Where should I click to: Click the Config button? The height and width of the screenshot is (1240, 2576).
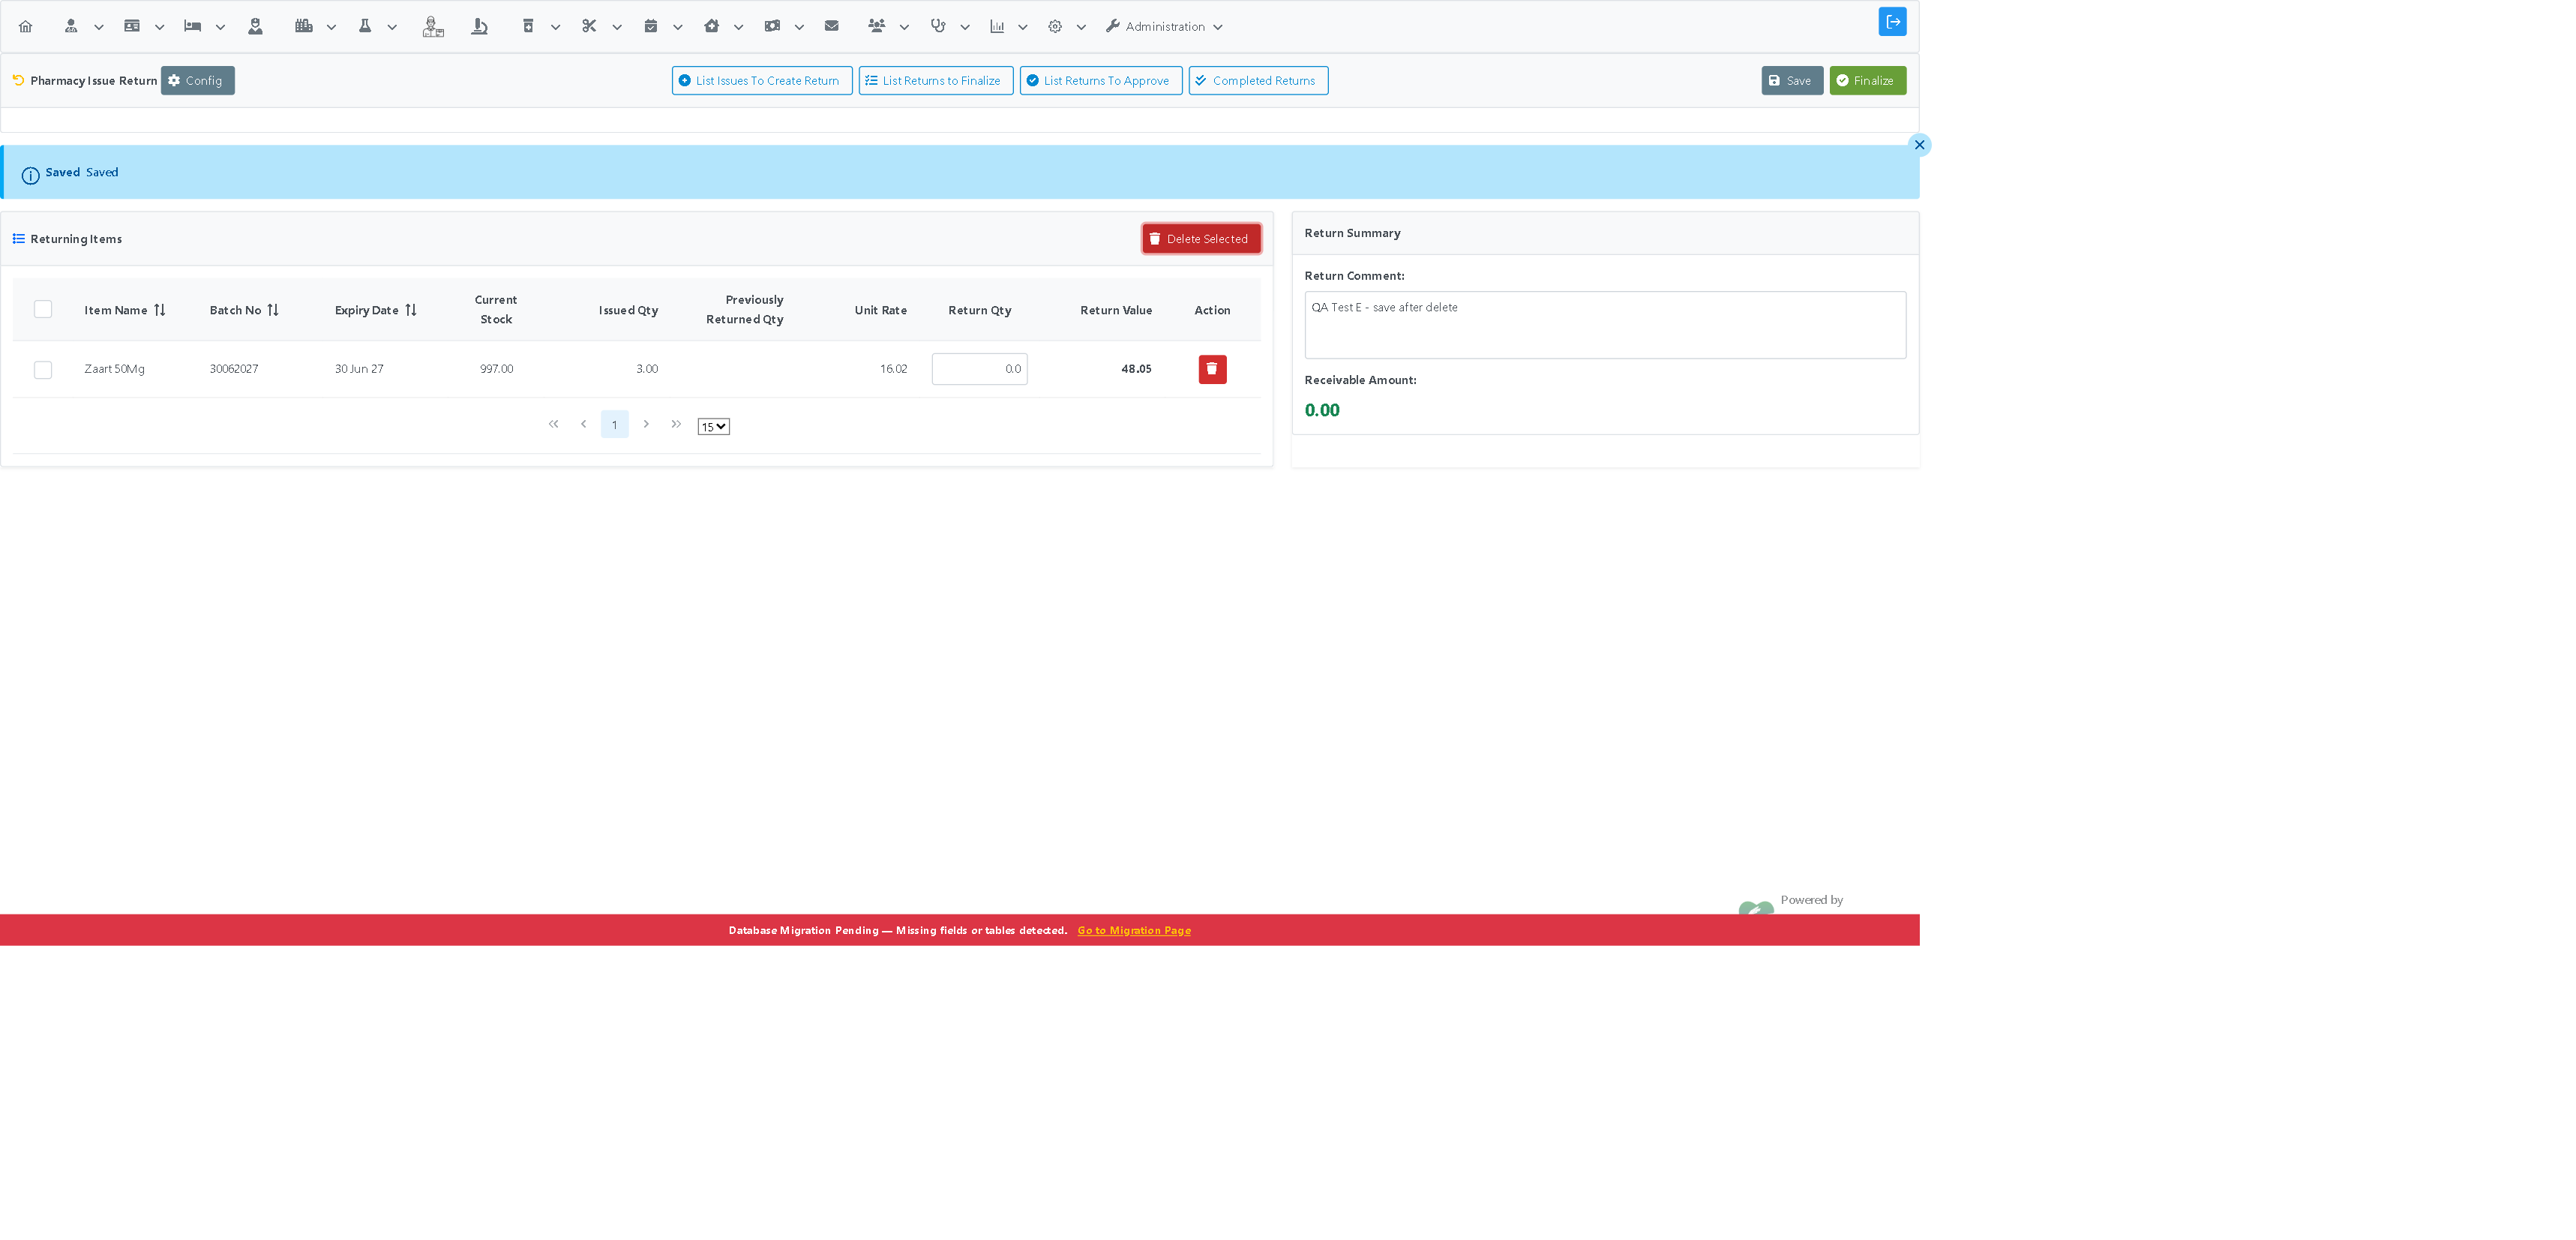click(198, 81)
